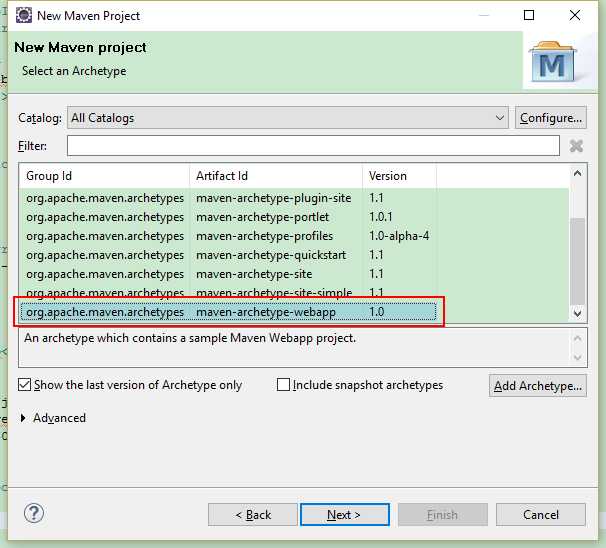This screenshot has width=606, height=548.
Task: Close the New Maven Project dialog
Action: (575, 15)
